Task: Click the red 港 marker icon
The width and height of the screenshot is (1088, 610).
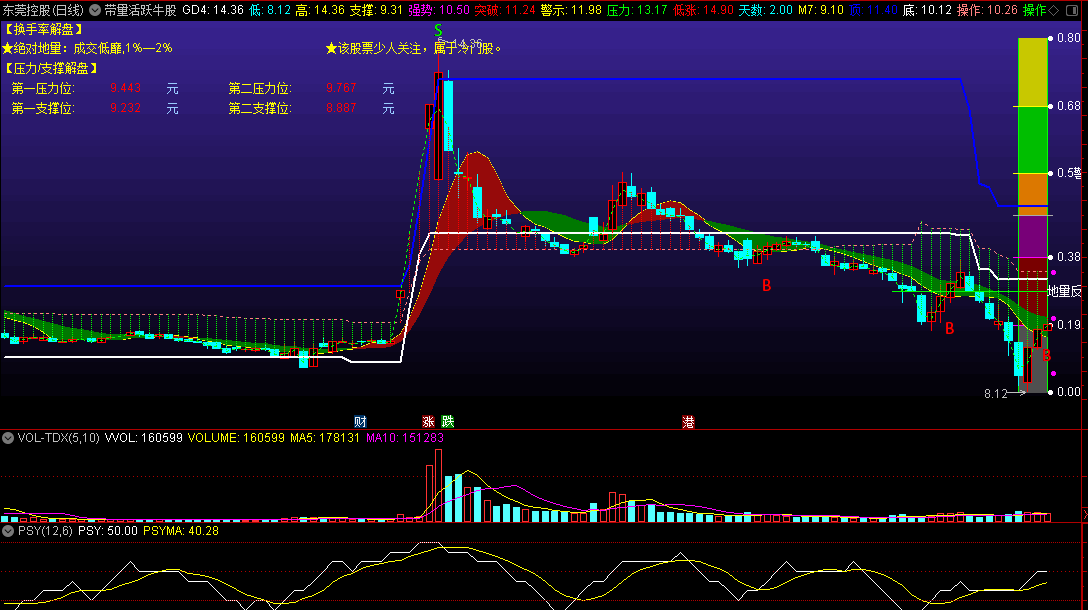Action: point(688,421)
